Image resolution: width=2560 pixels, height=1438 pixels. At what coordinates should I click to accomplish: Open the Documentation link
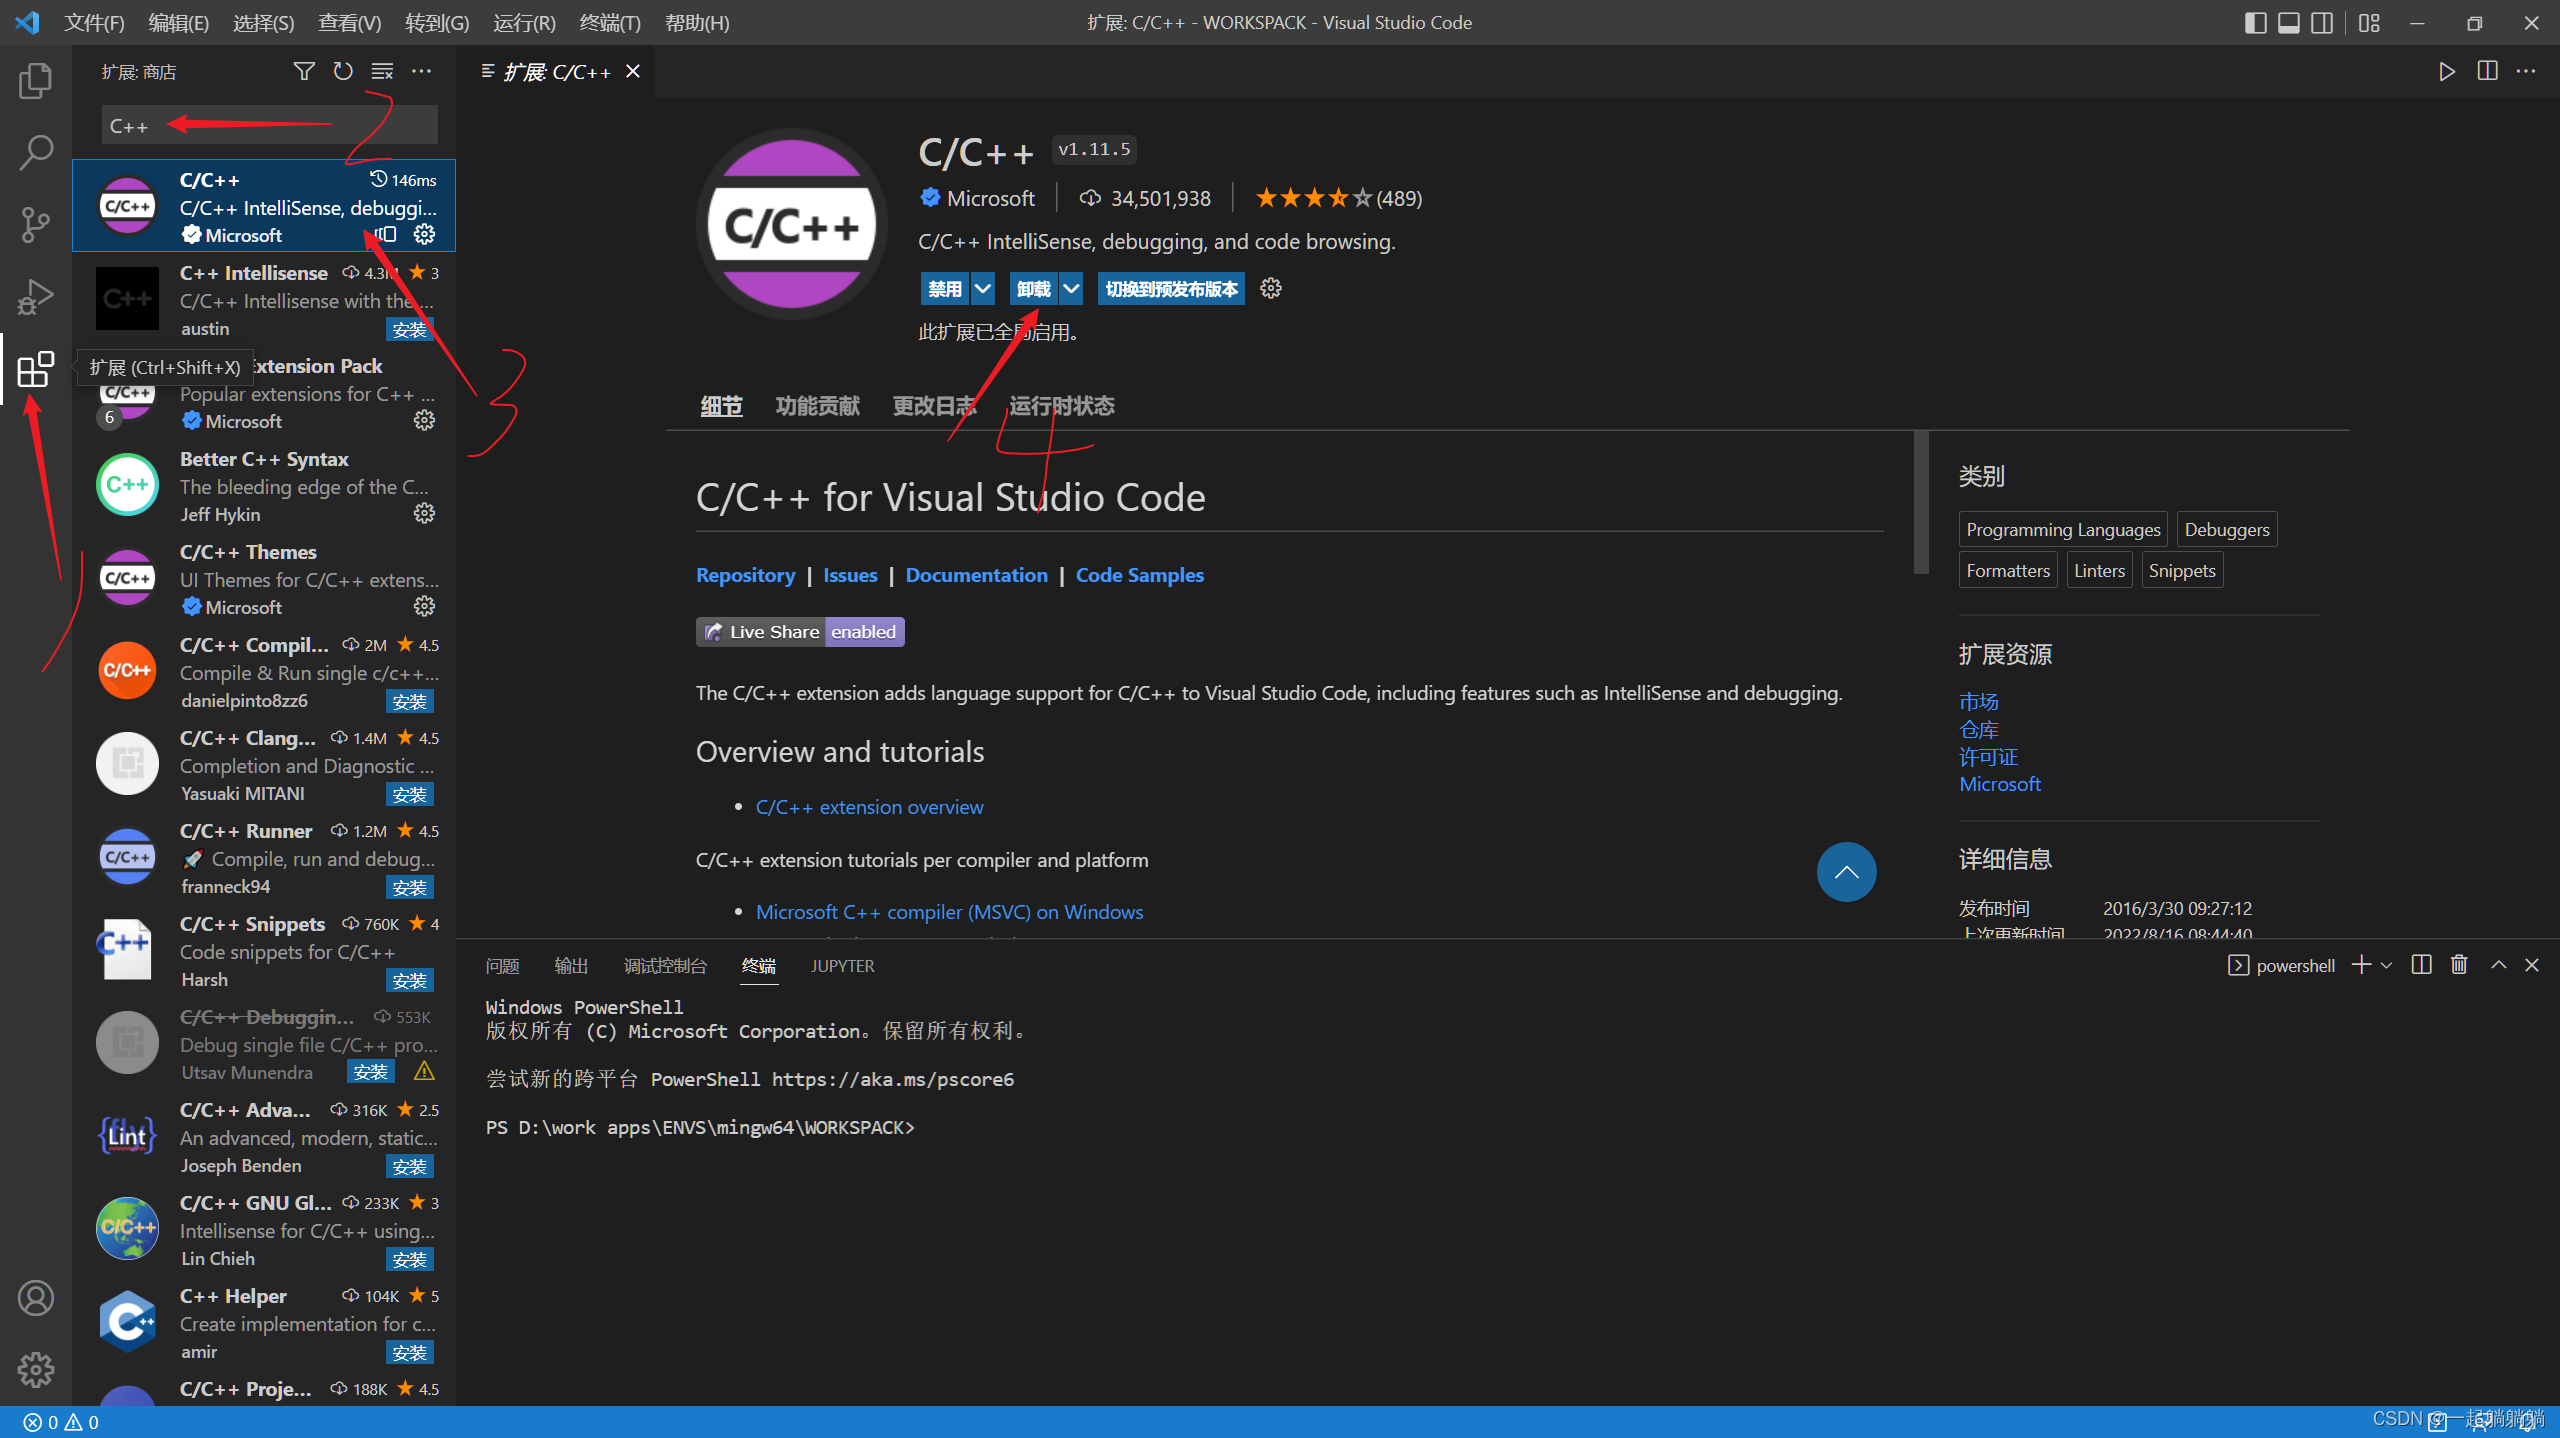coord(976,575)
